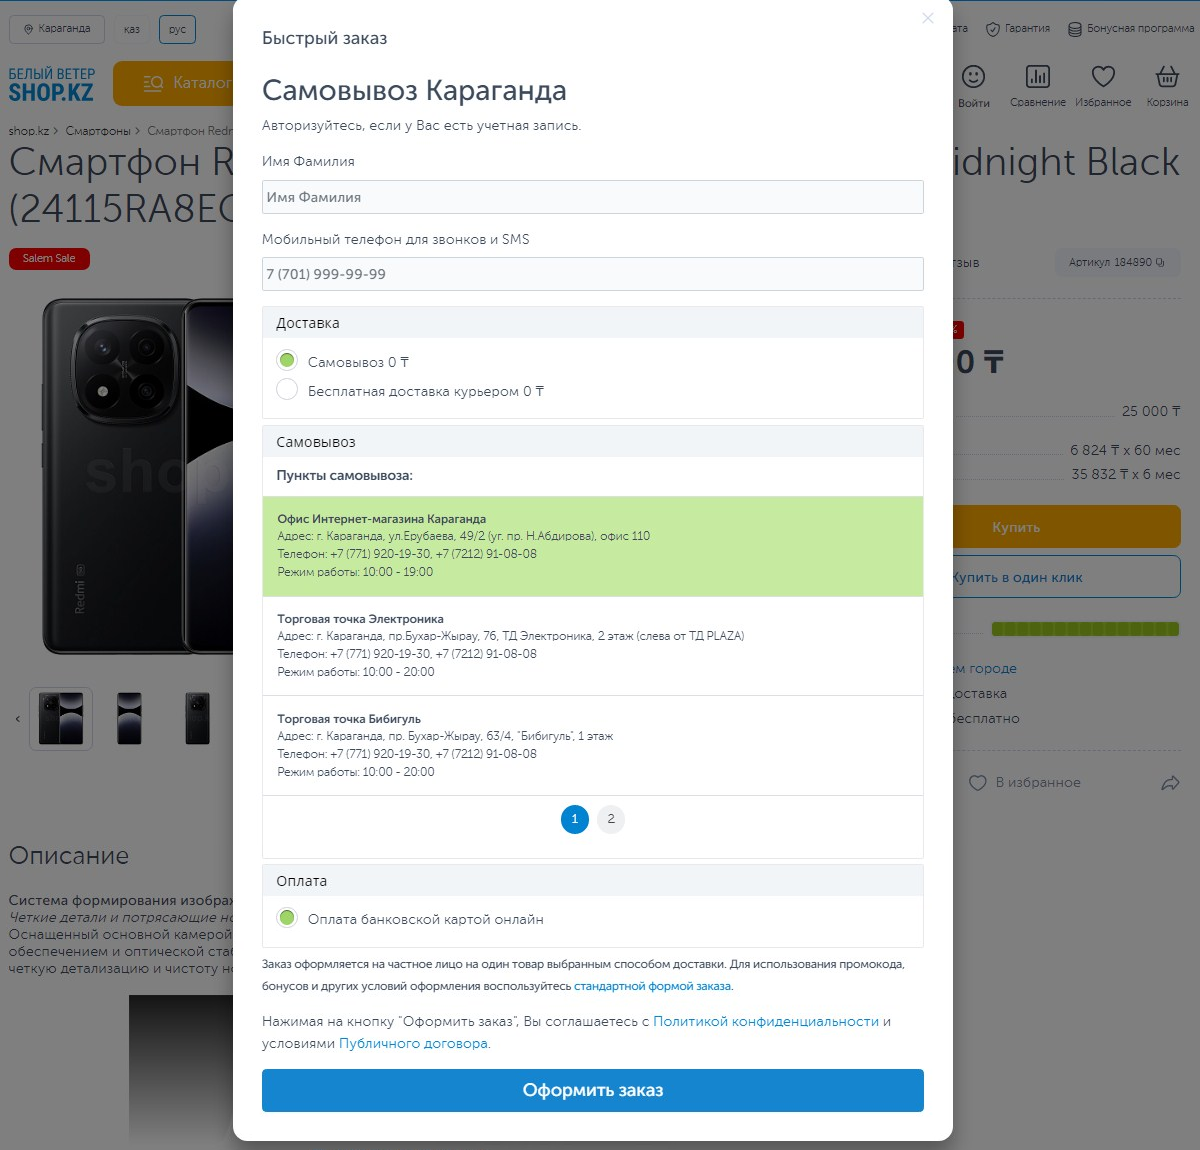Go to previous product thumbnail
Viewport: 1200px width, 1150px height.
tap(17, 719)
